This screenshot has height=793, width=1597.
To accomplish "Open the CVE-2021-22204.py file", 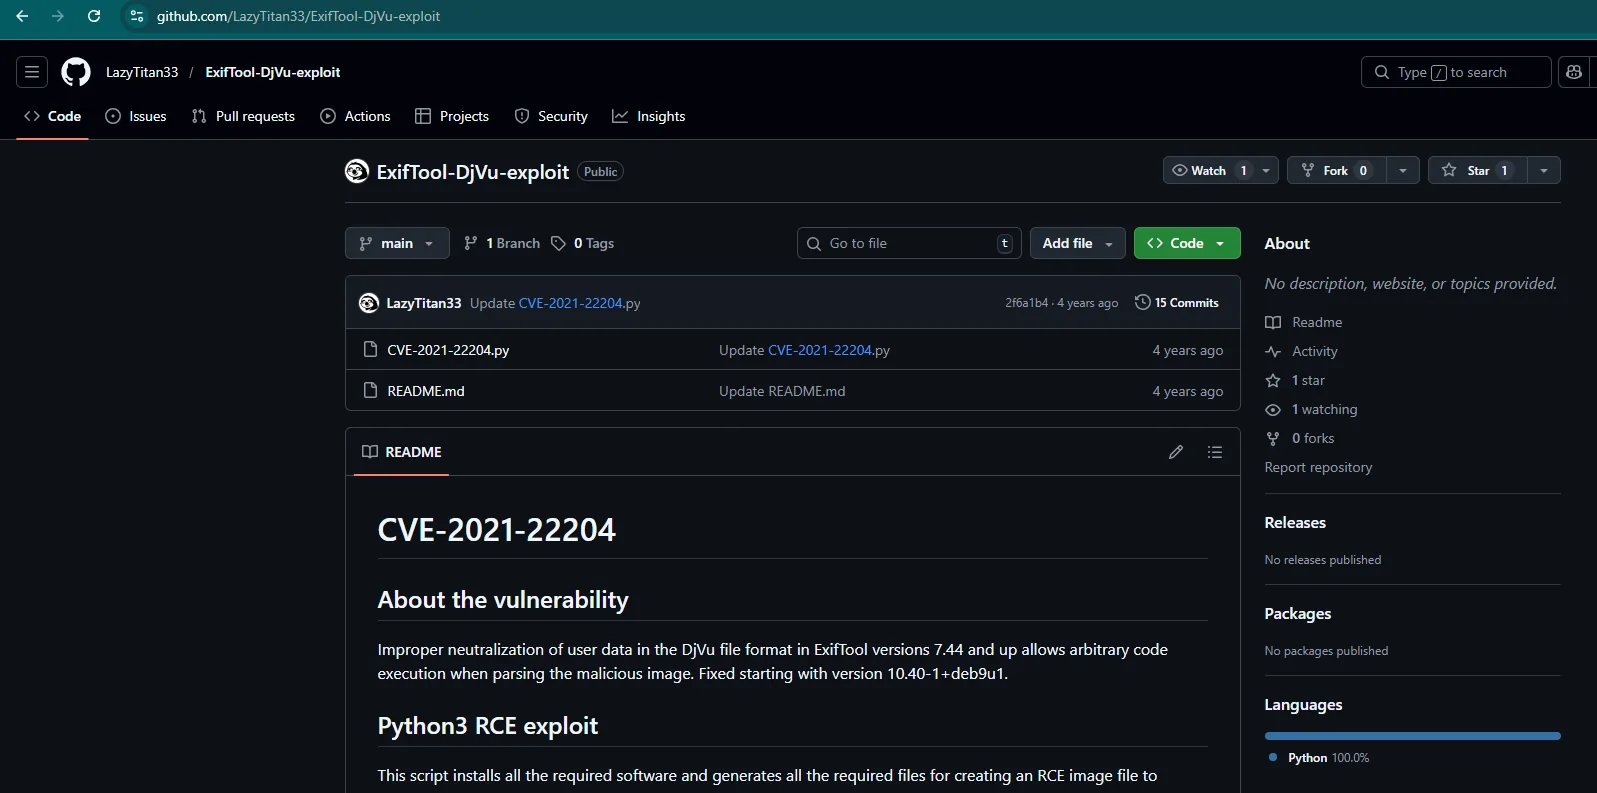I will coord(448,350).
